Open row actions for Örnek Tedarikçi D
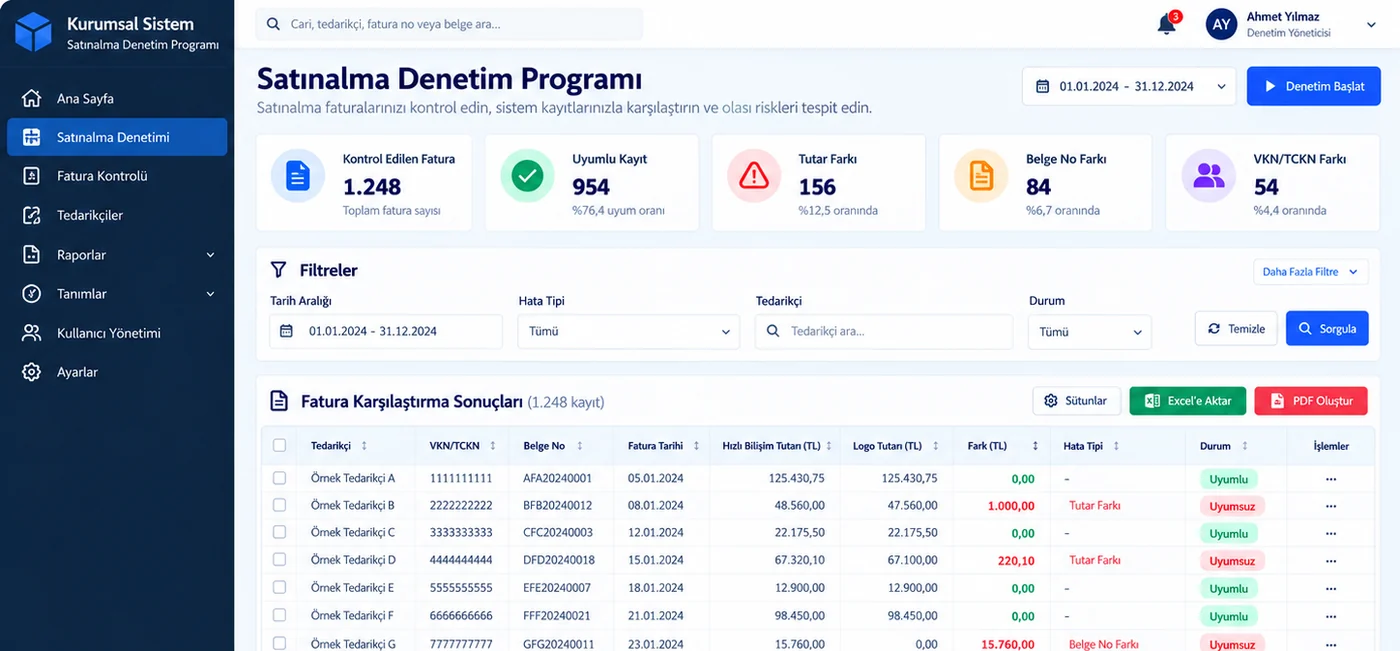 tap(1330, 561)
